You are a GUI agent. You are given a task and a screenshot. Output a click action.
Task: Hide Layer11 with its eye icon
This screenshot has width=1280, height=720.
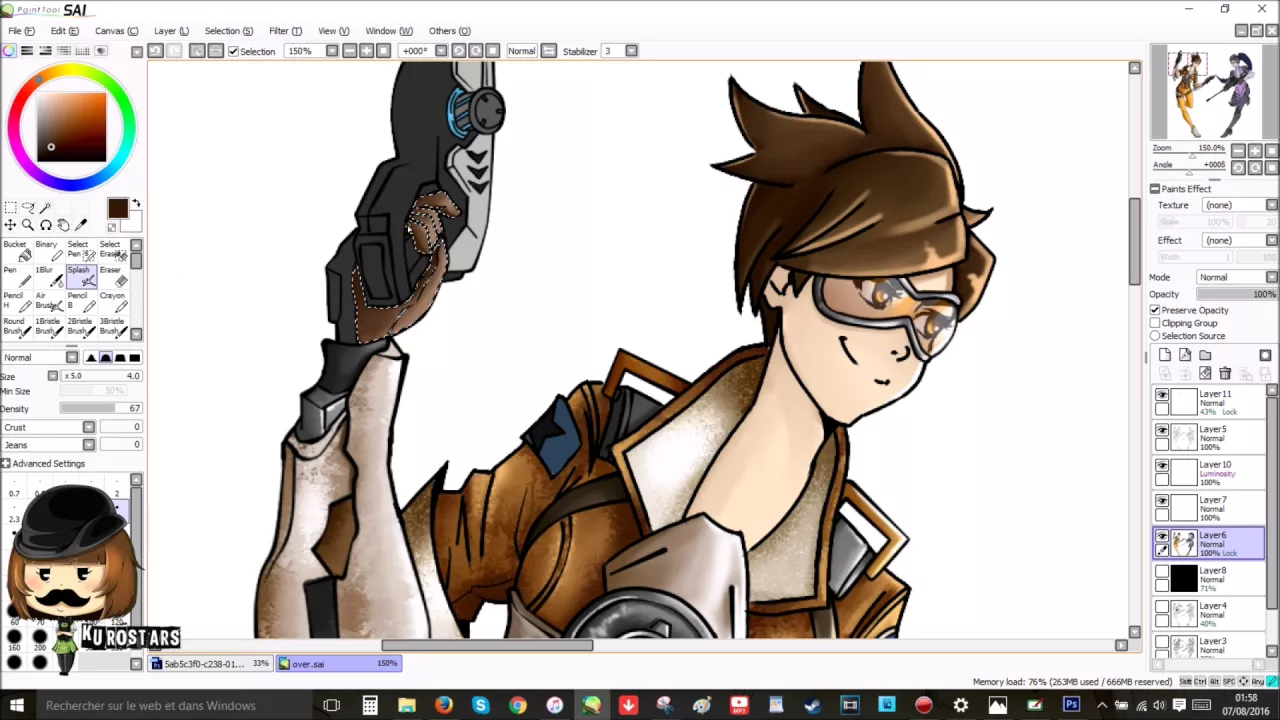pyautogui.click(x=1162, y=396)
